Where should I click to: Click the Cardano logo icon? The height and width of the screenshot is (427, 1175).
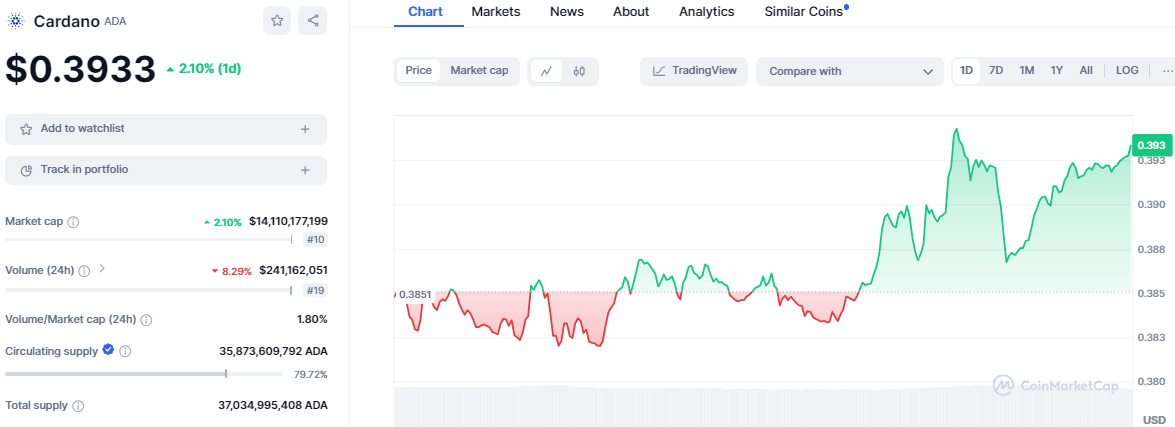[16, 21]
